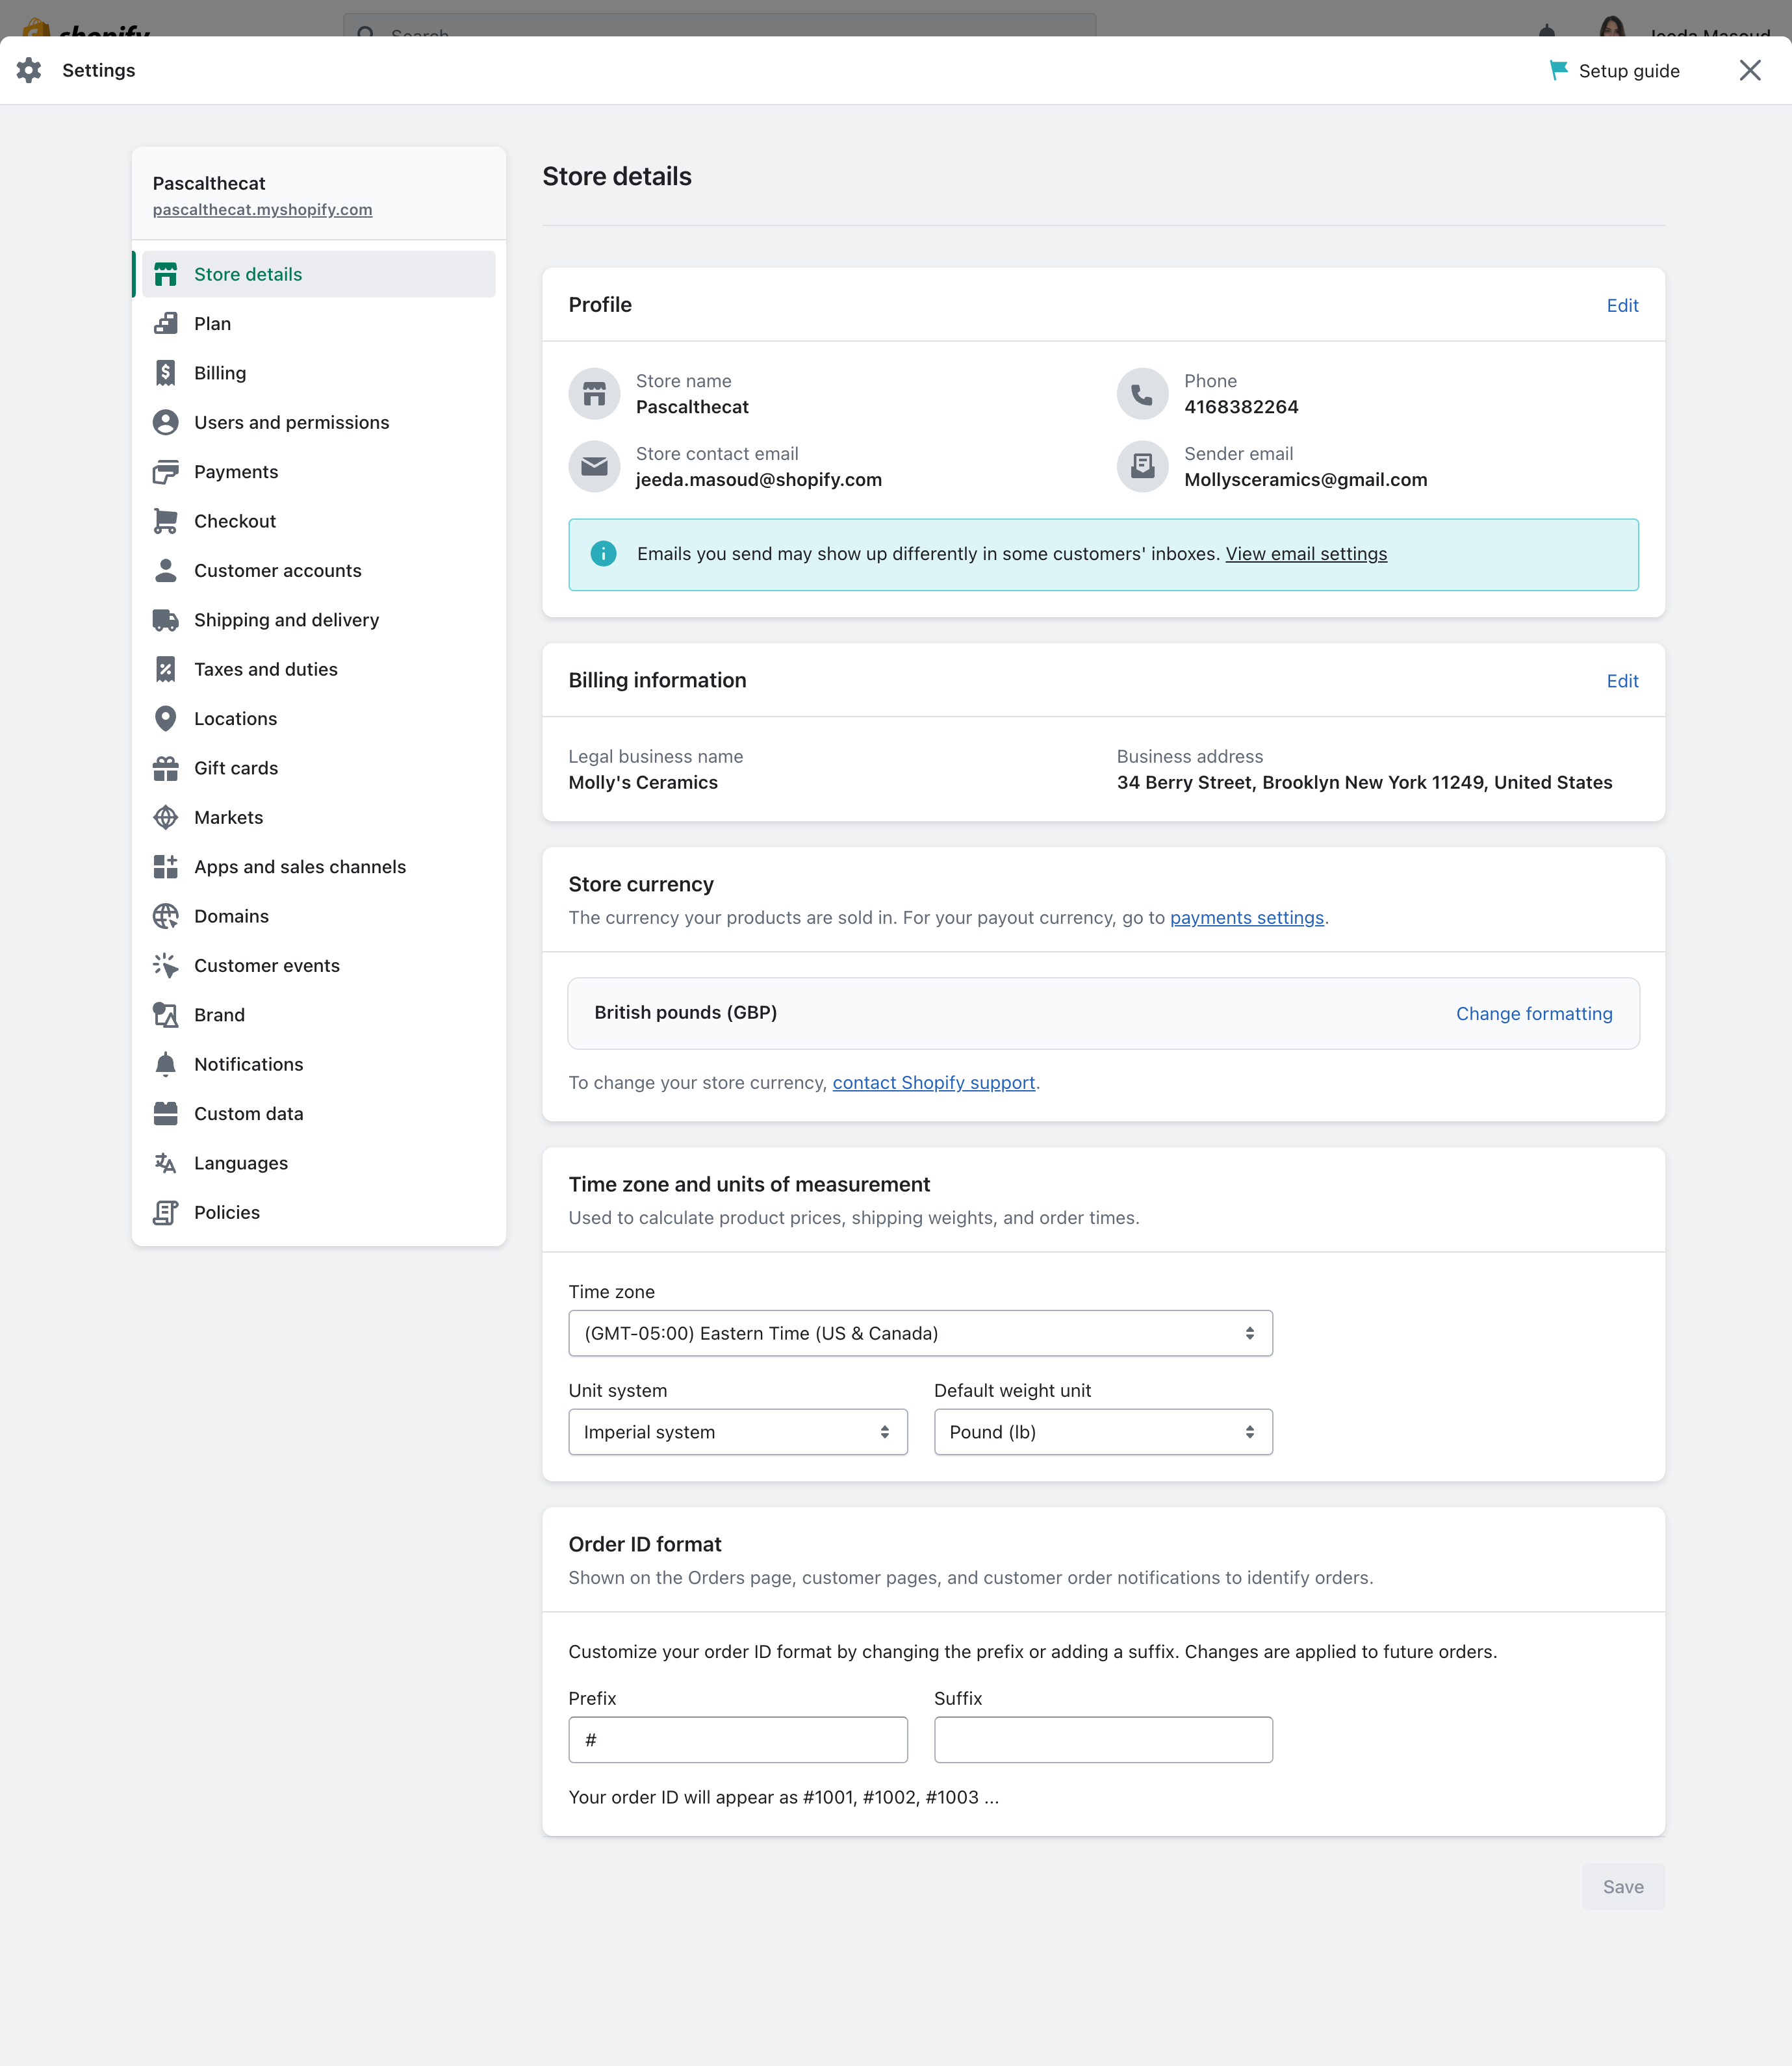Click the Domains globe icon
This screenshot has width=1792, height=2066.
[166, 916]
